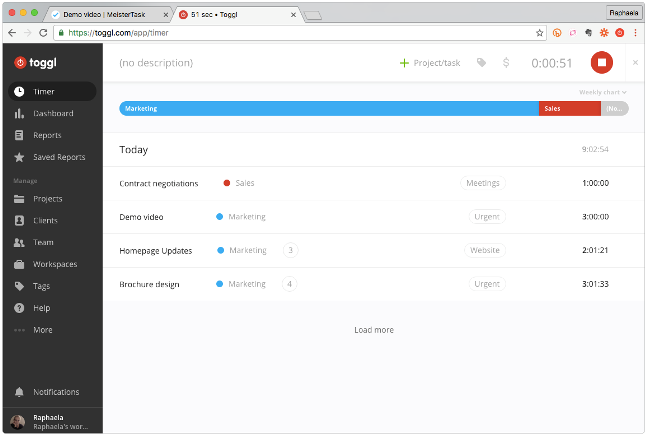Open the Clients page
Screen dimensions: 647x435
click(46, 220)
